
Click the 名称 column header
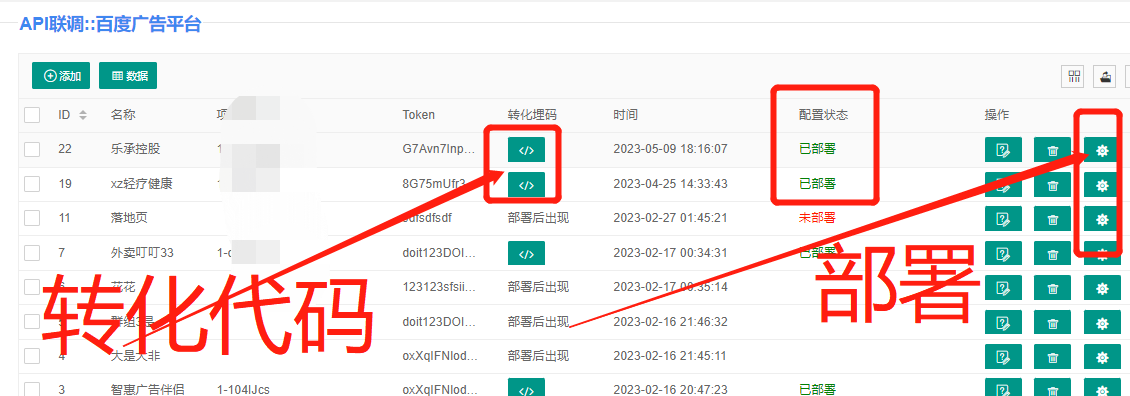123,115
